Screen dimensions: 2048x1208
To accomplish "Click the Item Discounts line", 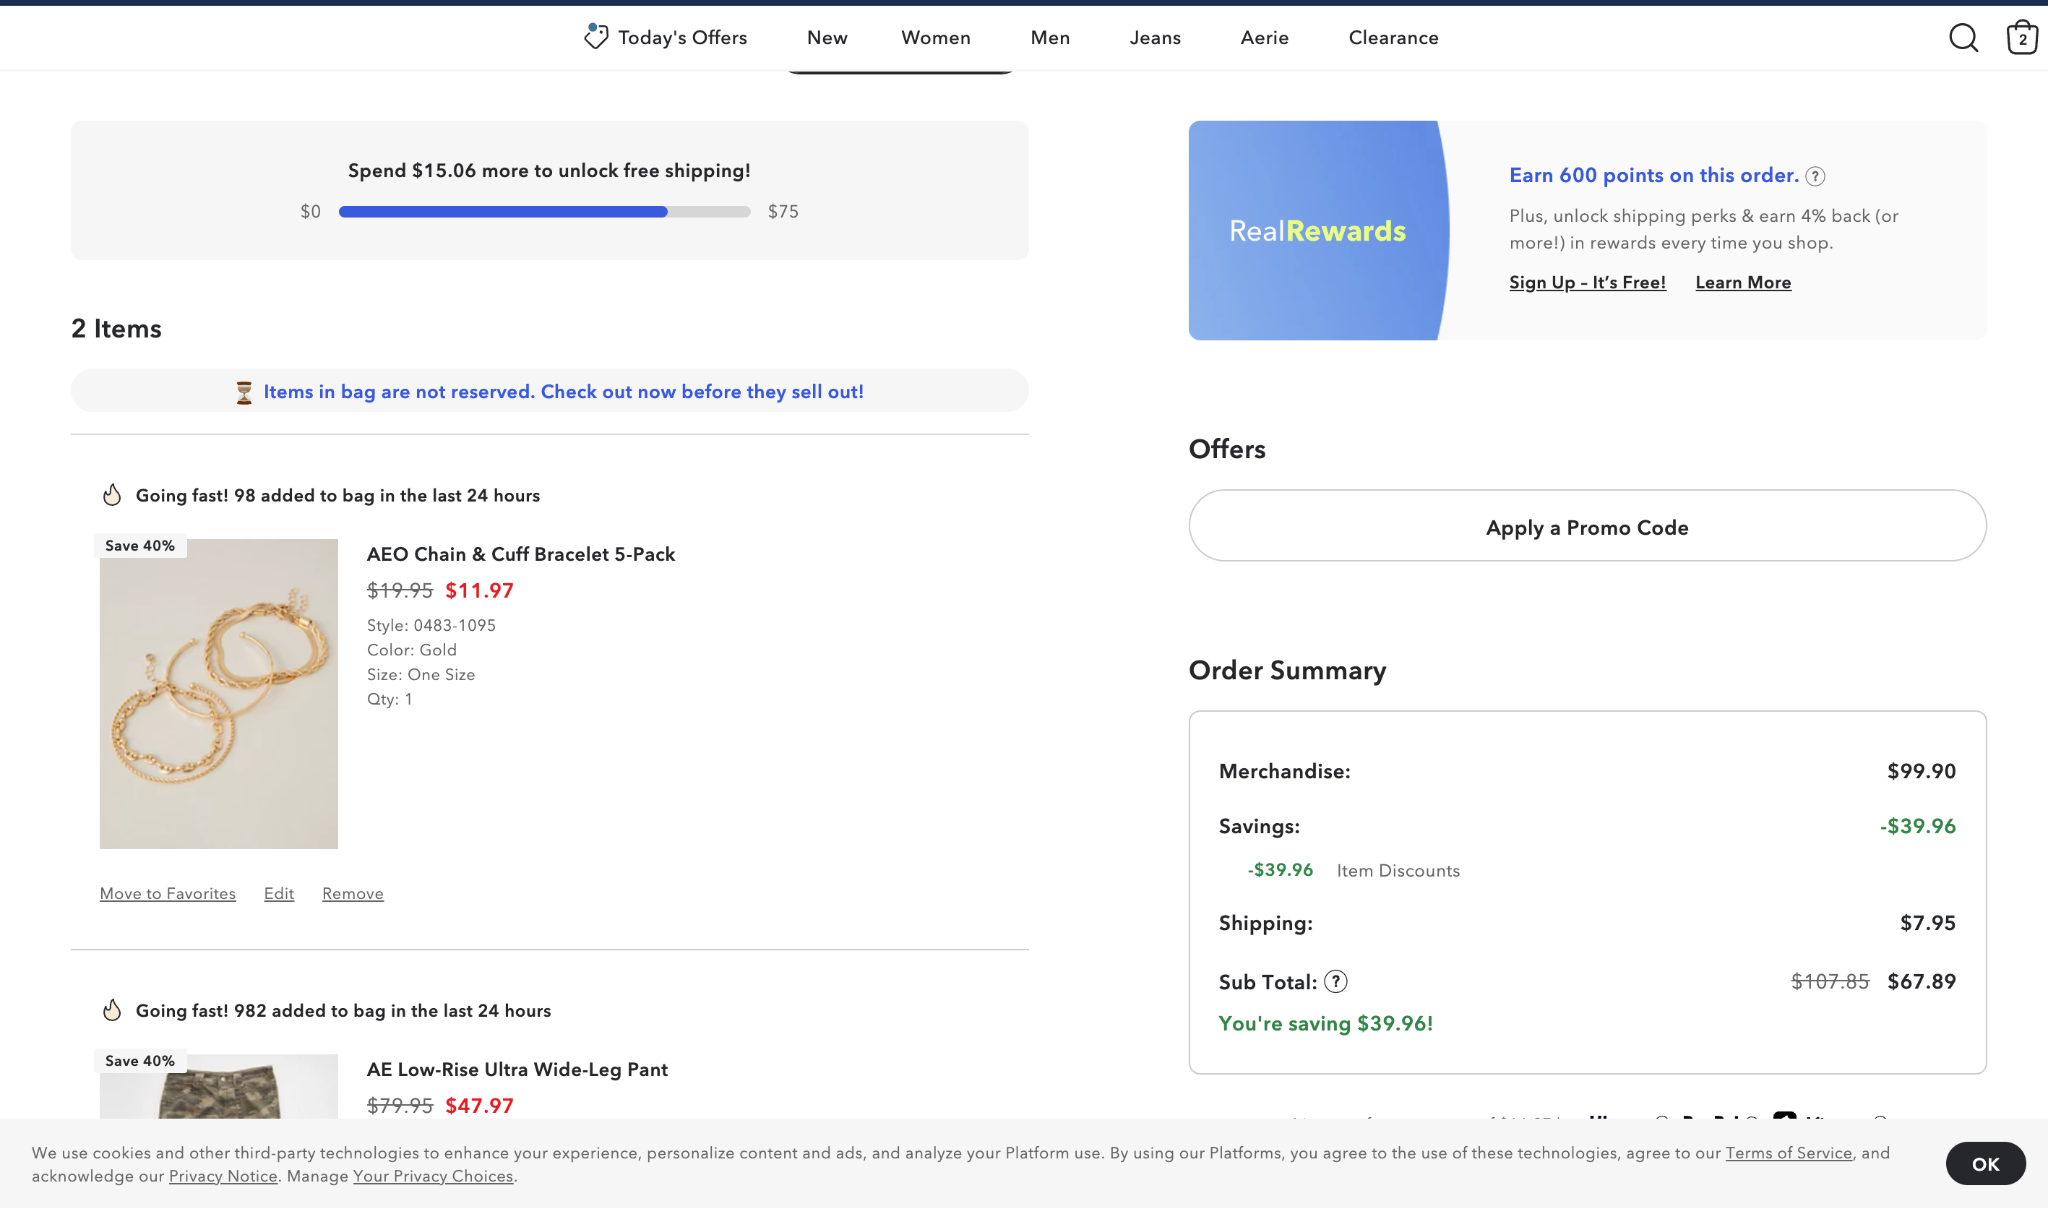I will pyautogui.click(x=1354, y=870).
